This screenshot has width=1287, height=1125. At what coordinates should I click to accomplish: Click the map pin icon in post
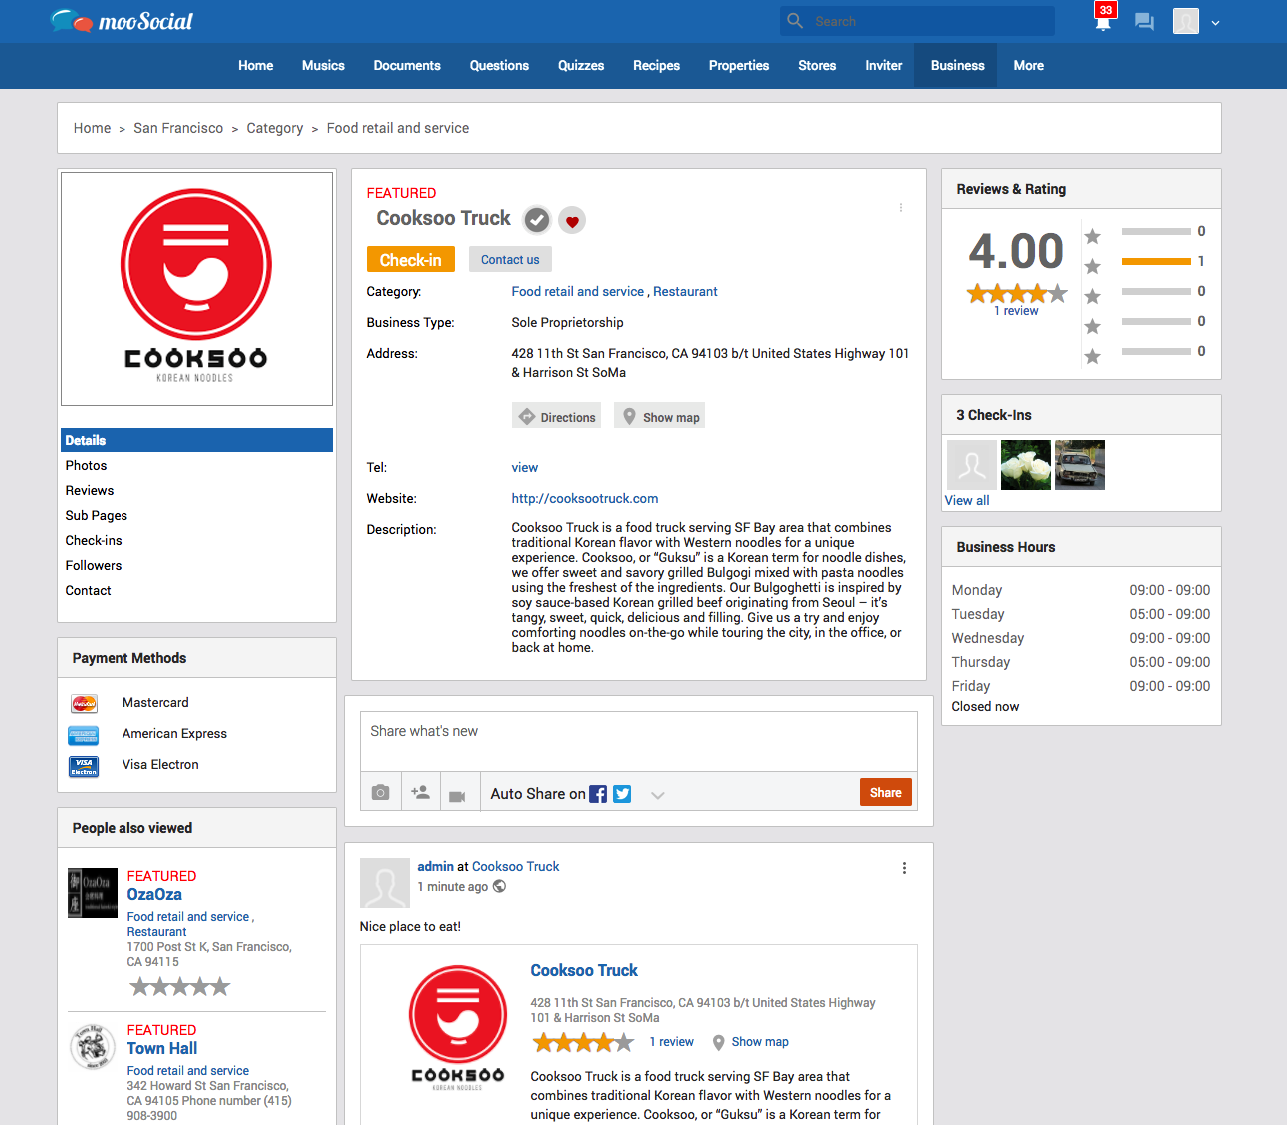718,1042
